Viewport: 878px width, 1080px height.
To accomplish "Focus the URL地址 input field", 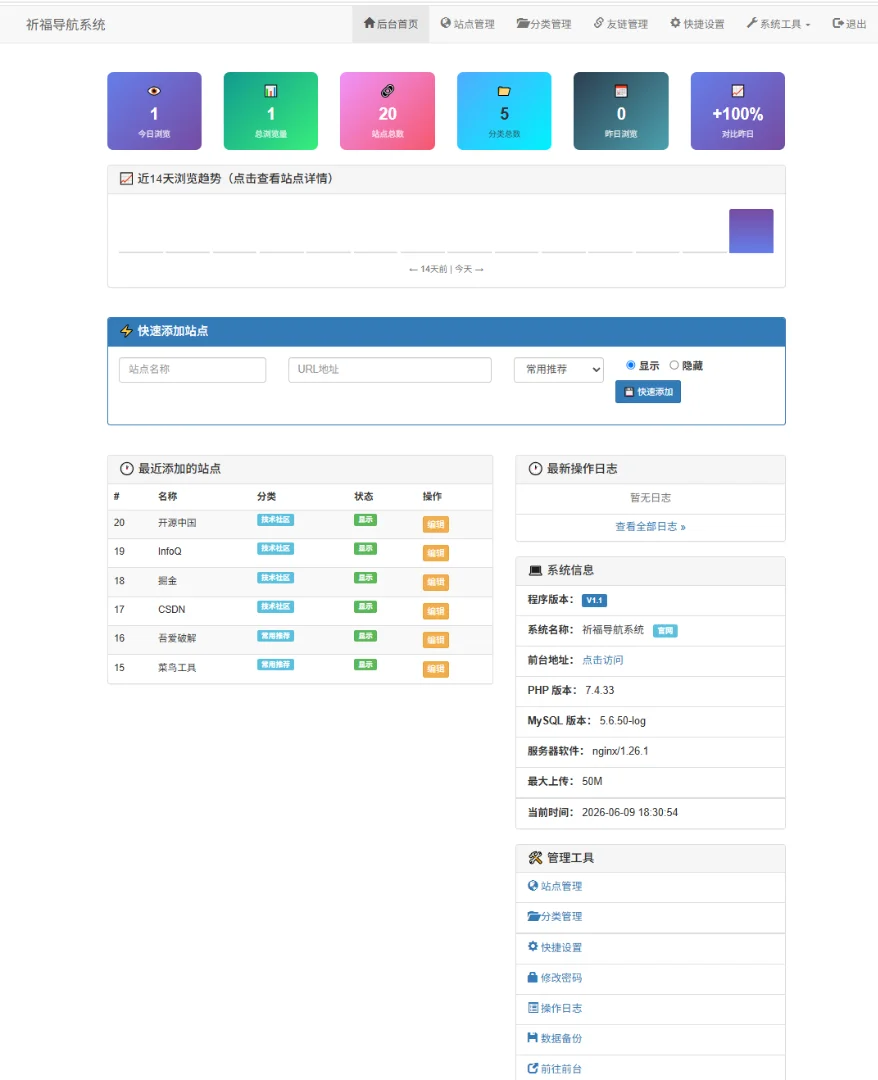I will 390,370.
